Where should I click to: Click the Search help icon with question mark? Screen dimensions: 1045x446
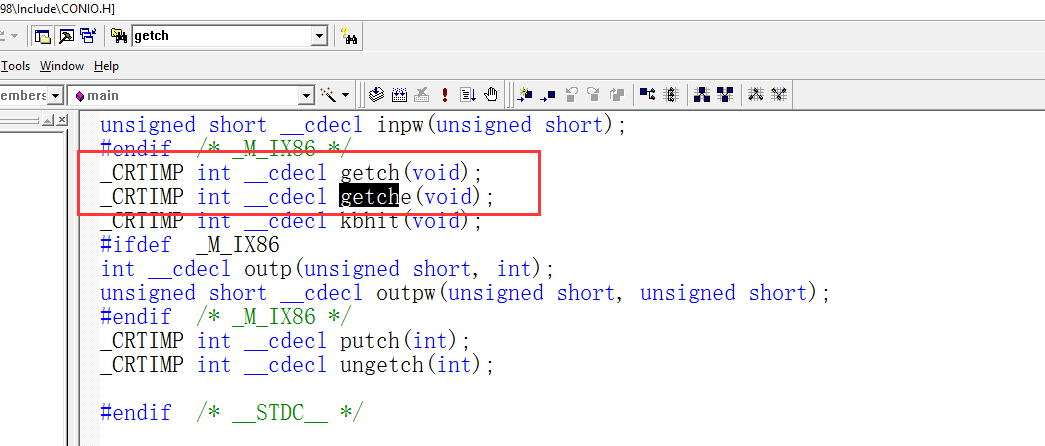coord(349,37)
